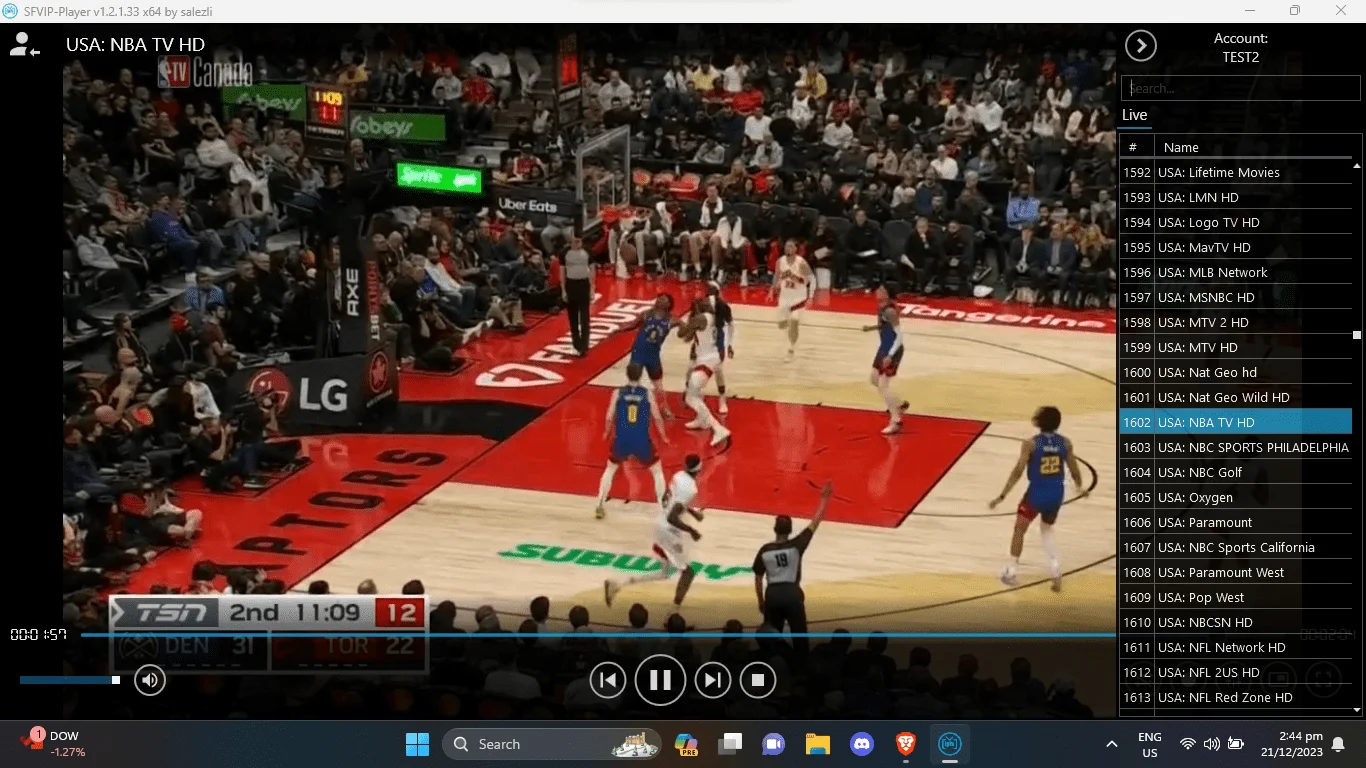Sort channels by the # column header
Image resolution: width=1366 pixels, height=768 pixels.
click(1136, 147)
